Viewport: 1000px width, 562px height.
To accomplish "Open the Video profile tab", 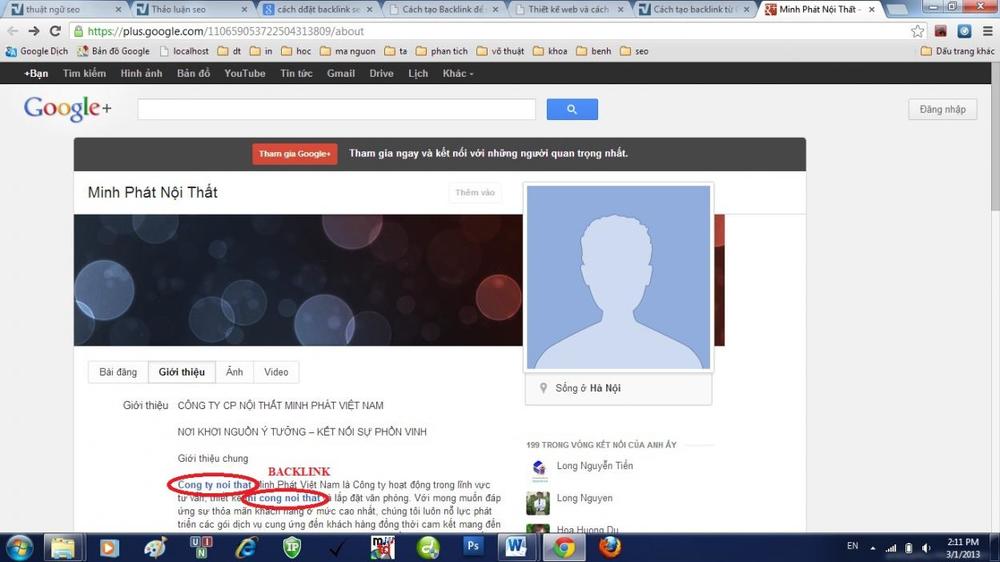I will 276,372.
